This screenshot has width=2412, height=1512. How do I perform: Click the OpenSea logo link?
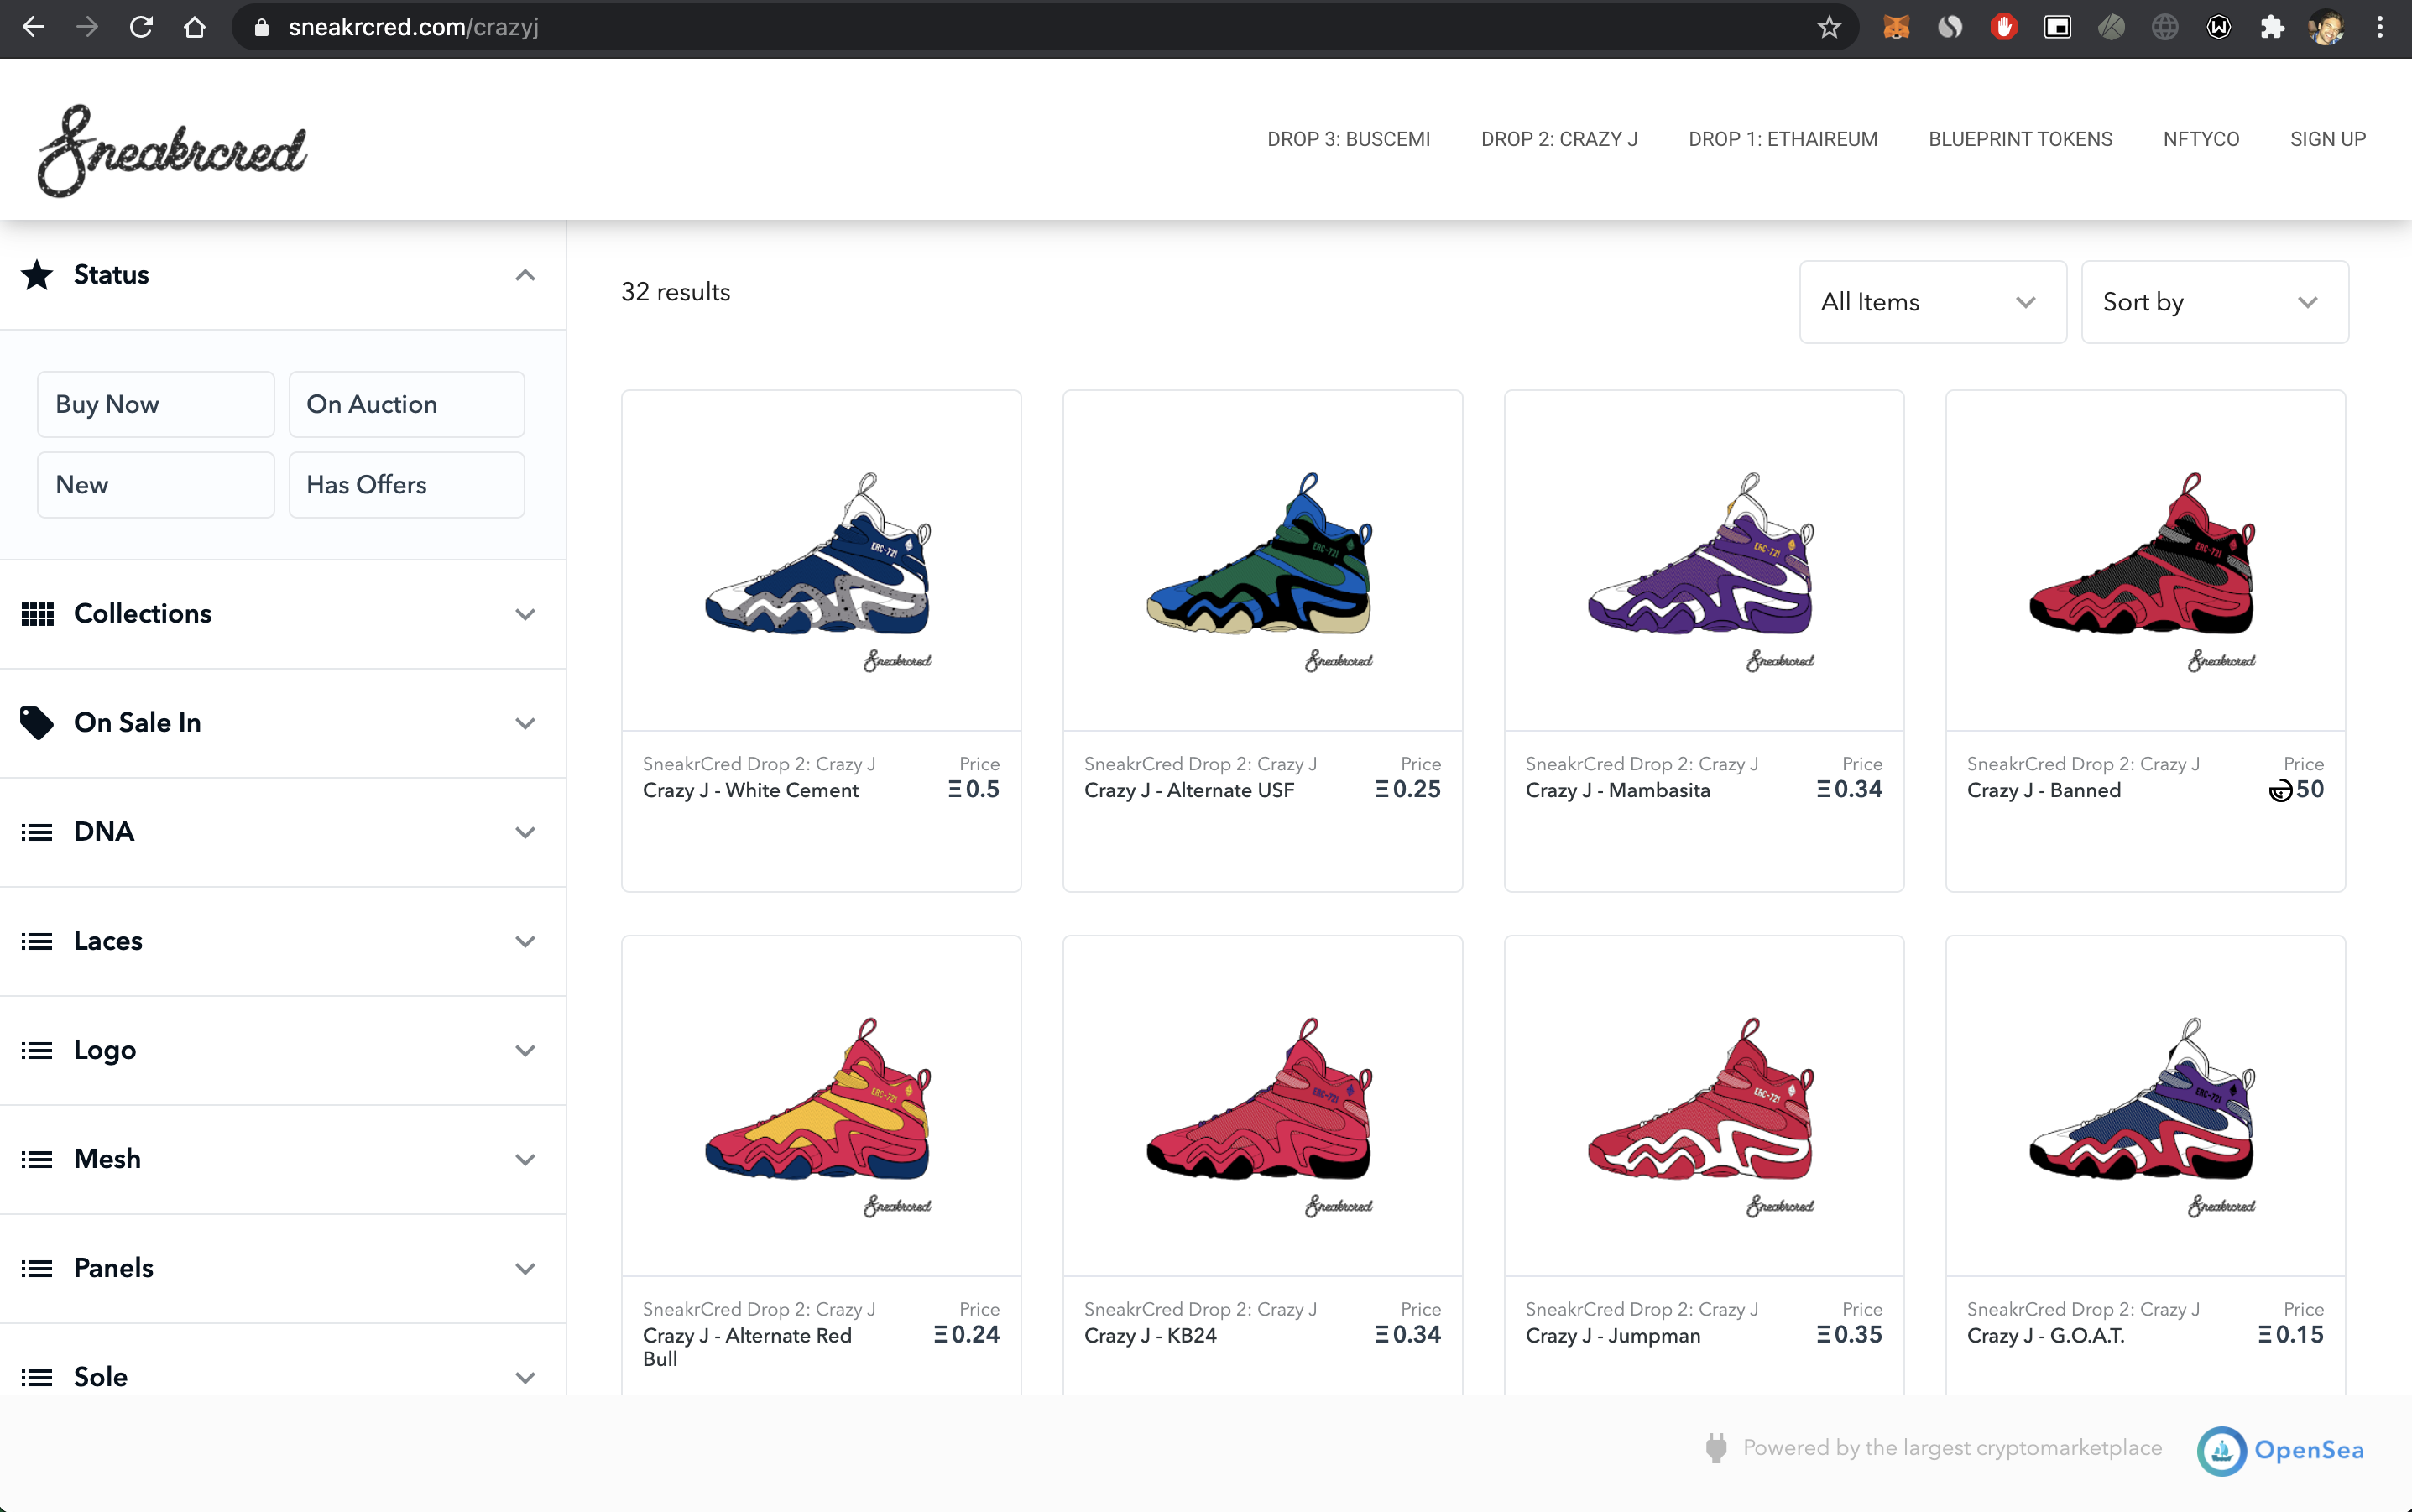click(x=2282, y=1449)
